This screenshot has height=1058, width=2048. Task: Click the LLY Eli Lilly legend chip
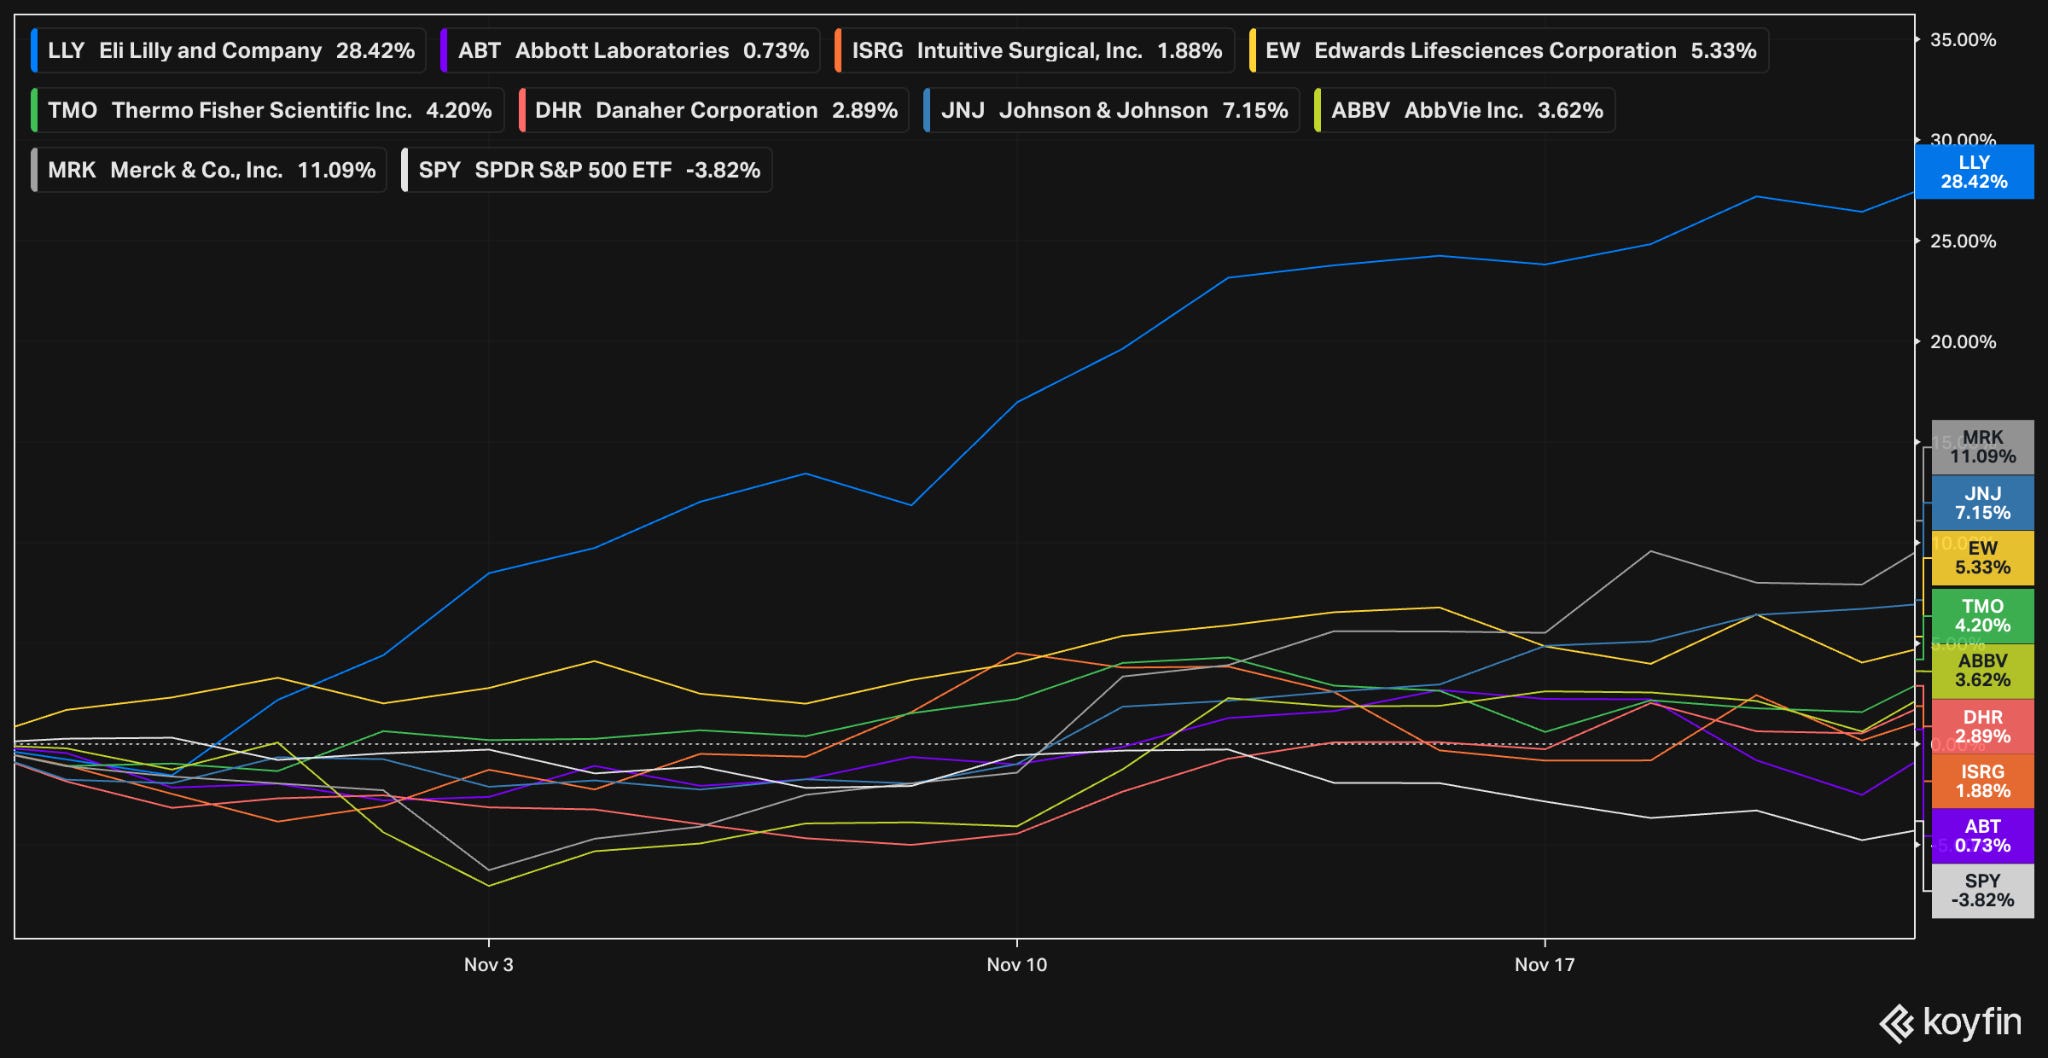(229, 50)
